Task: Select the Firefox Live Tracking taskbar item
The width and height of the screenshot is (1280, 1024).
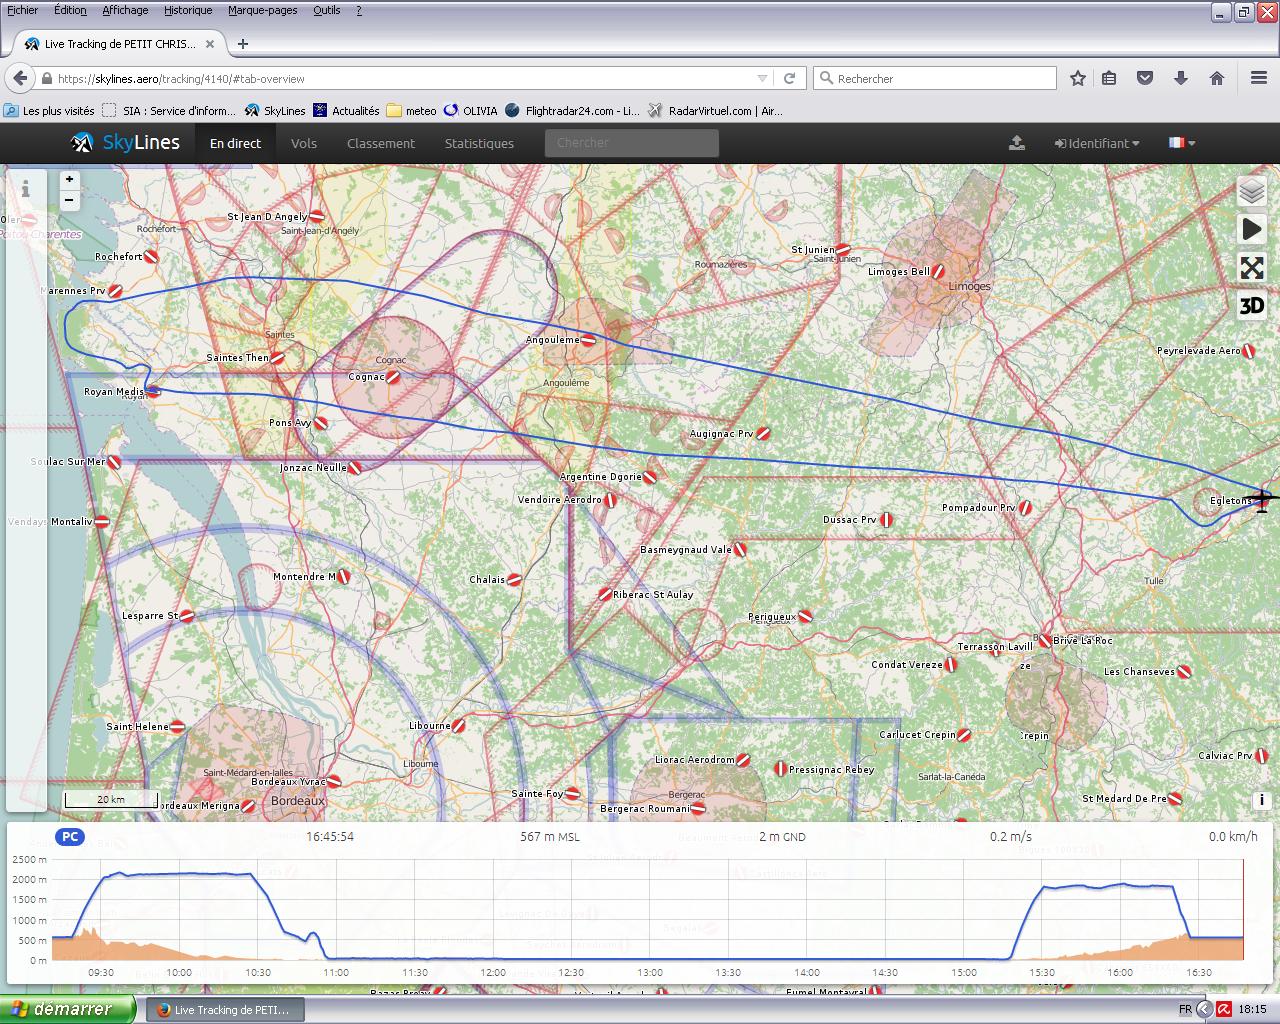Action: (x=225, y=1010)
